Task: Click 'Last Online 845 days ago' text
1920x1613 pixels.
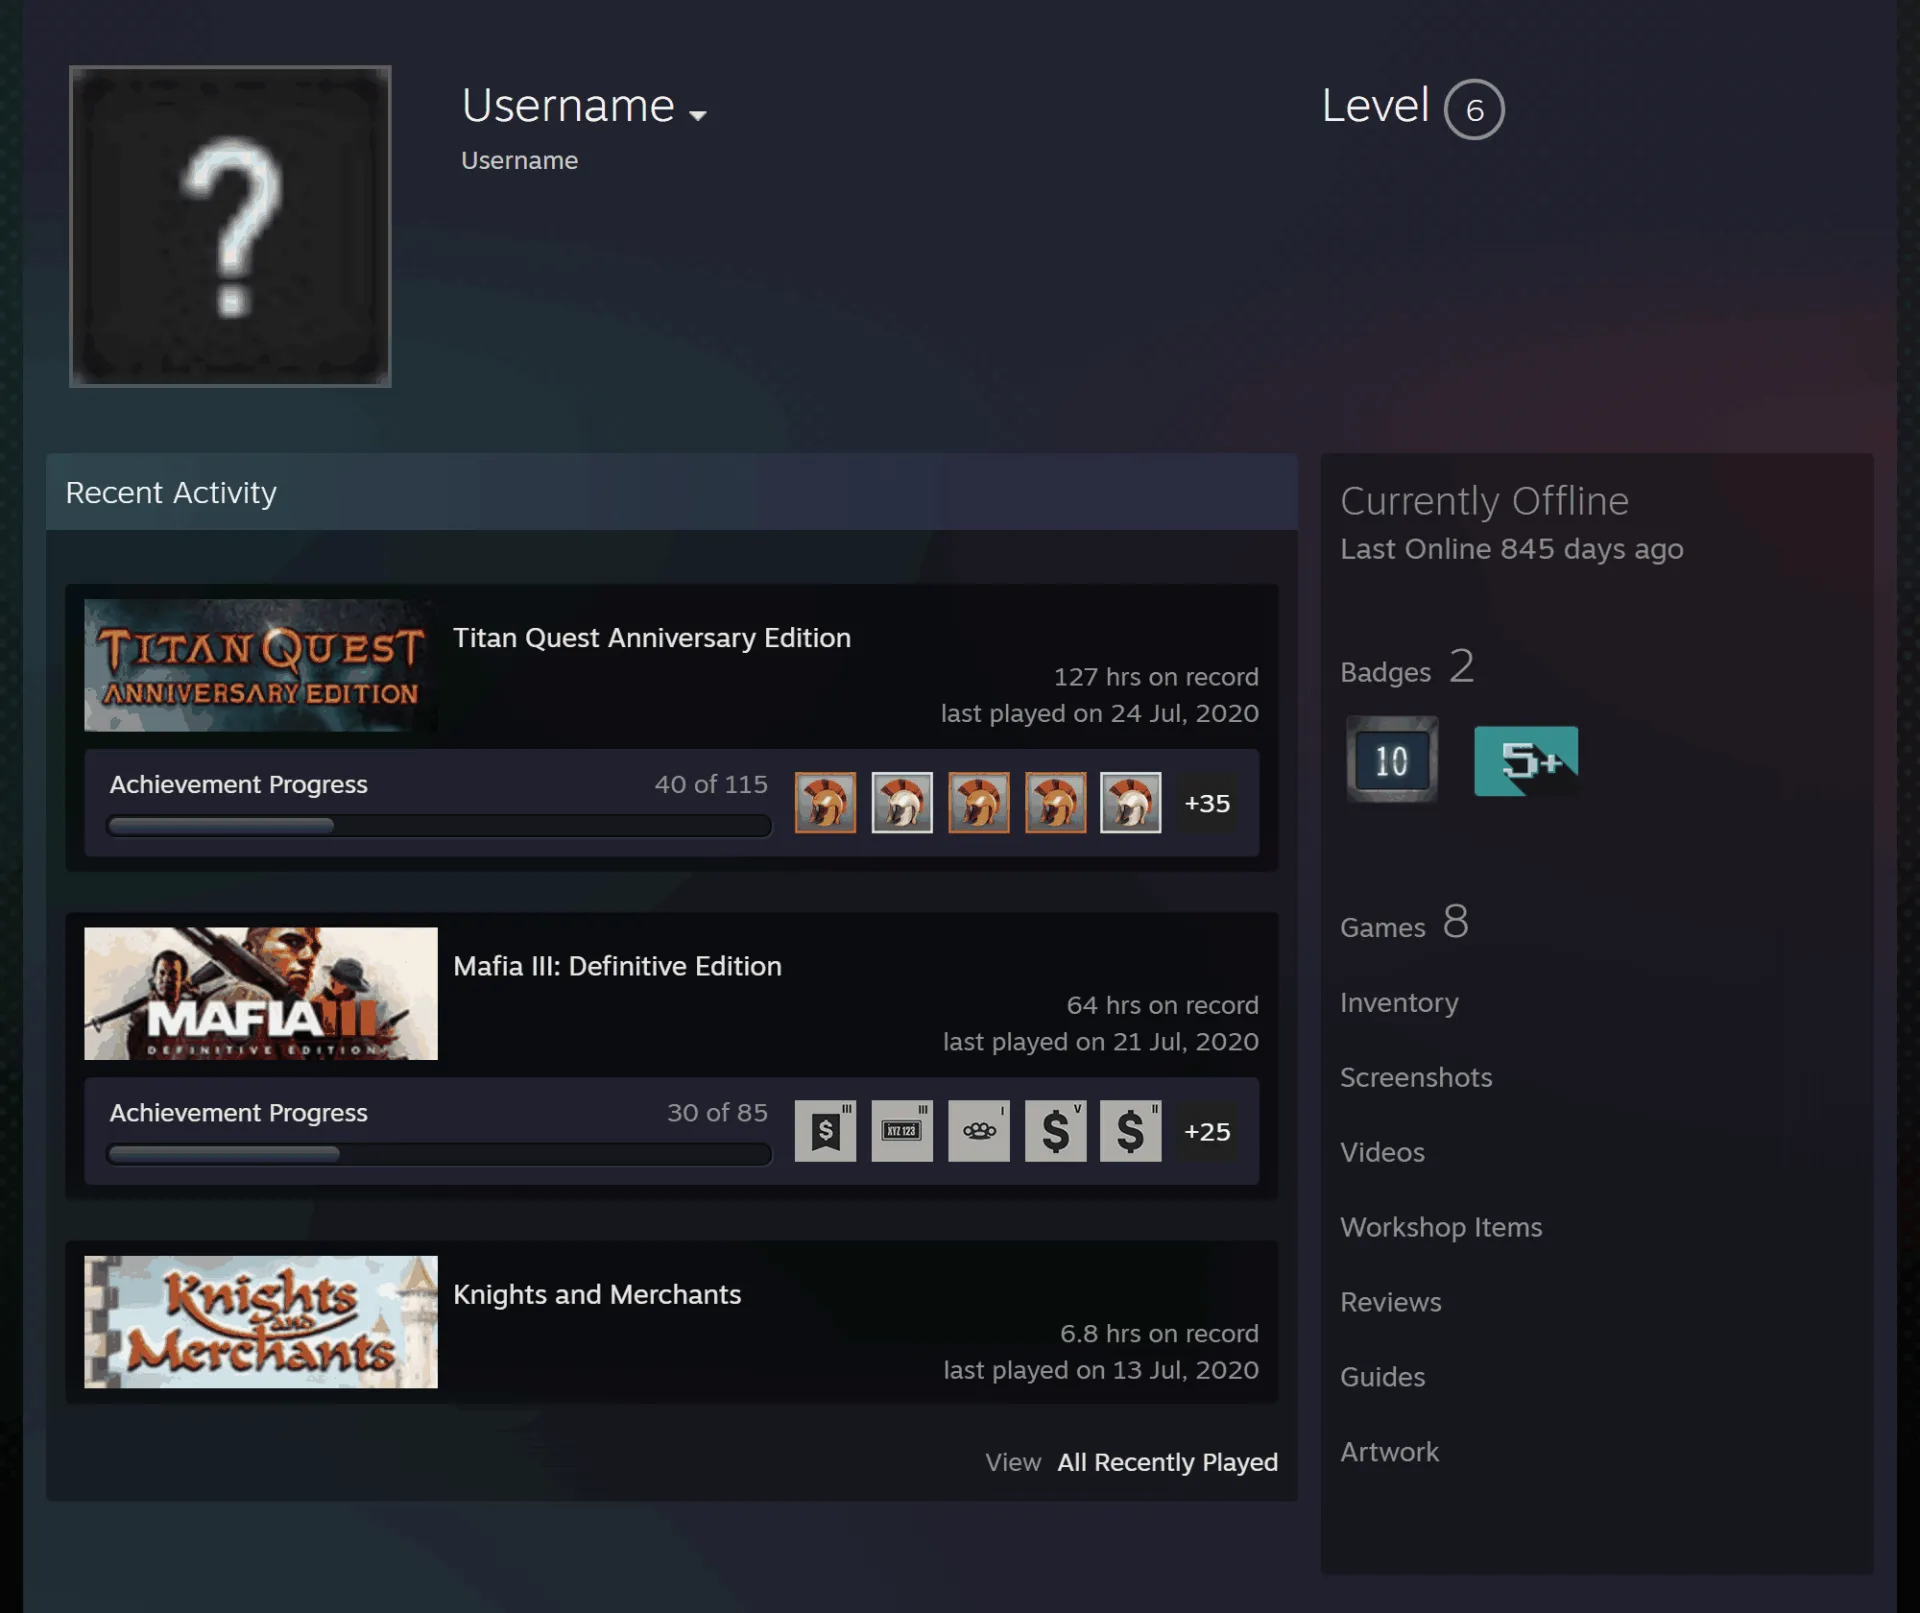Action: click(1512, 549)
